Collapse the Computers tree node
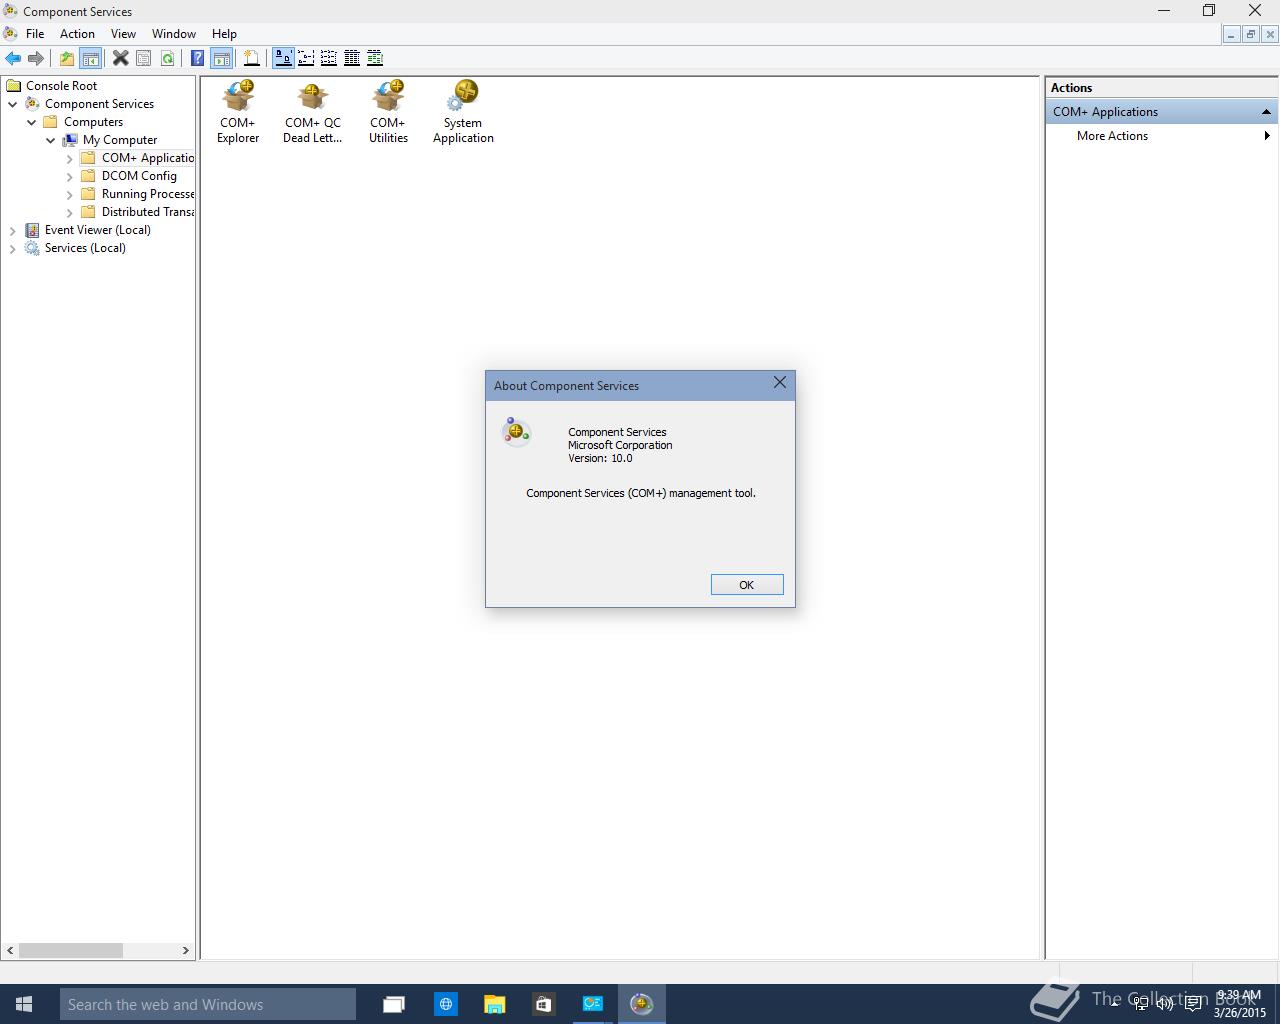This screenshot has height=1024, width=1280. click(x=32, y=122)
